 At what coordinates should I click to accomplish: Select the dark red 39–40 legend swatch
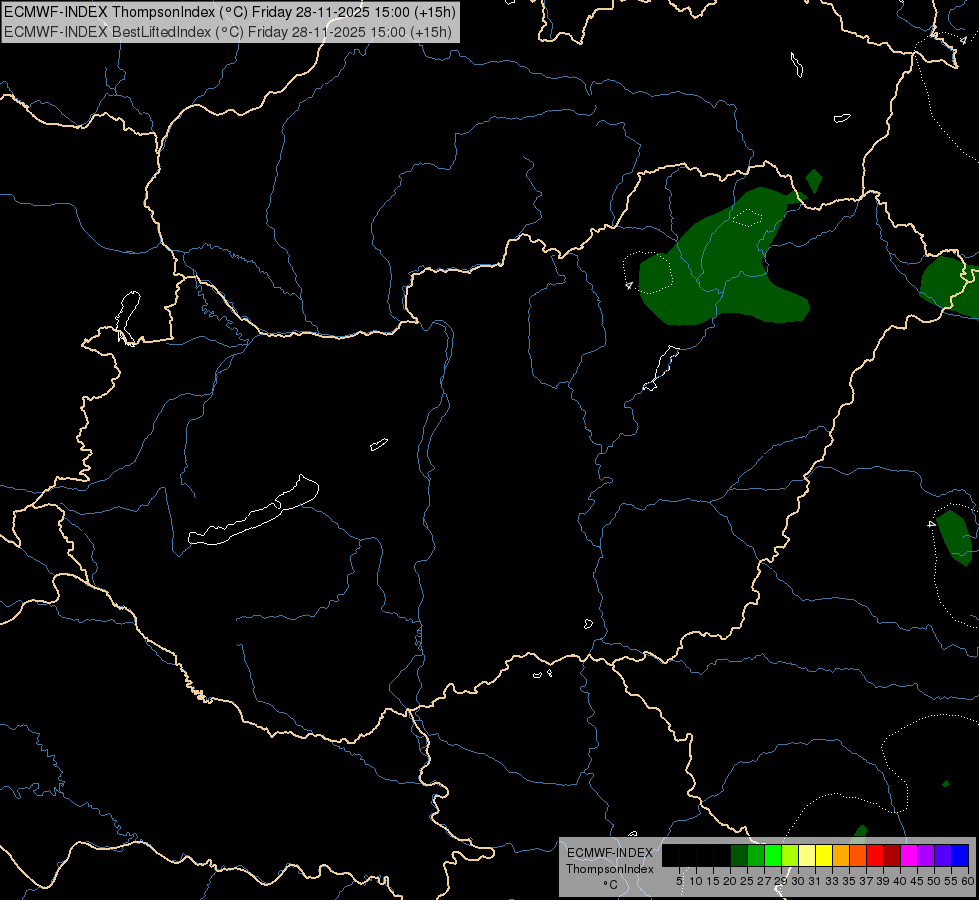tap(892, 855)
